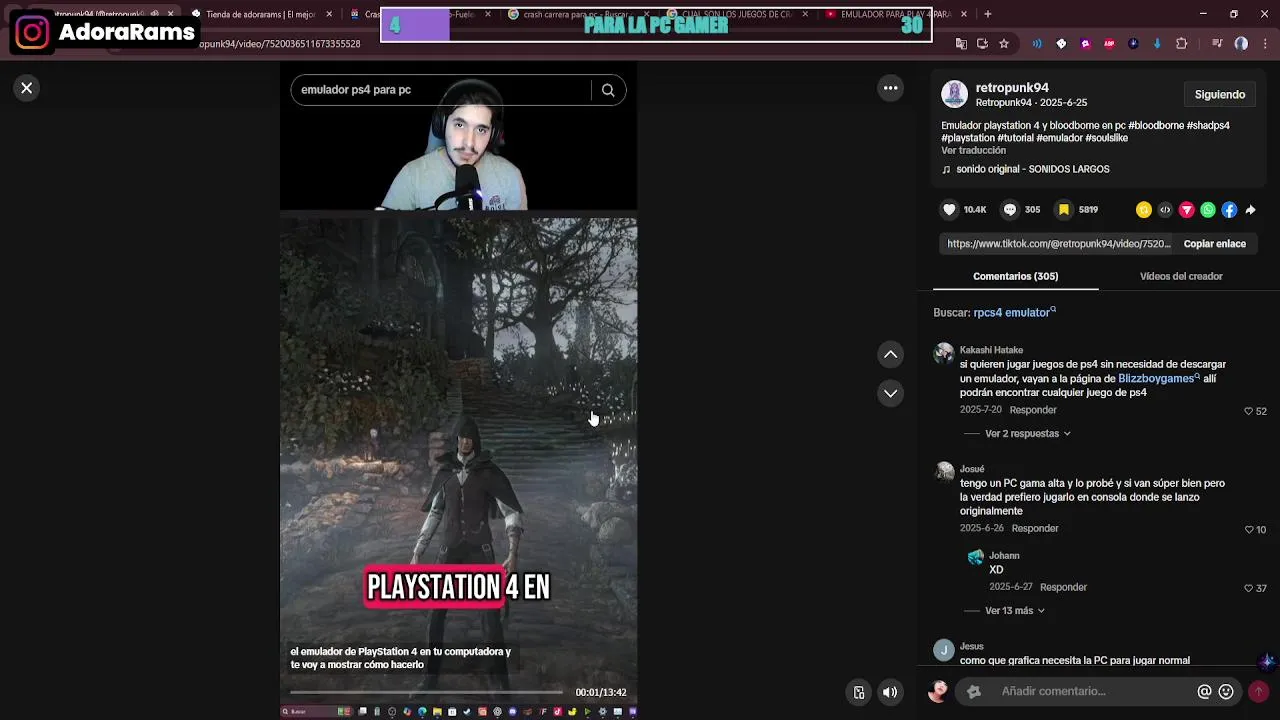Open the three-dots video options menu
Screen dimensions: 1280x720
[x=890, y=88]
